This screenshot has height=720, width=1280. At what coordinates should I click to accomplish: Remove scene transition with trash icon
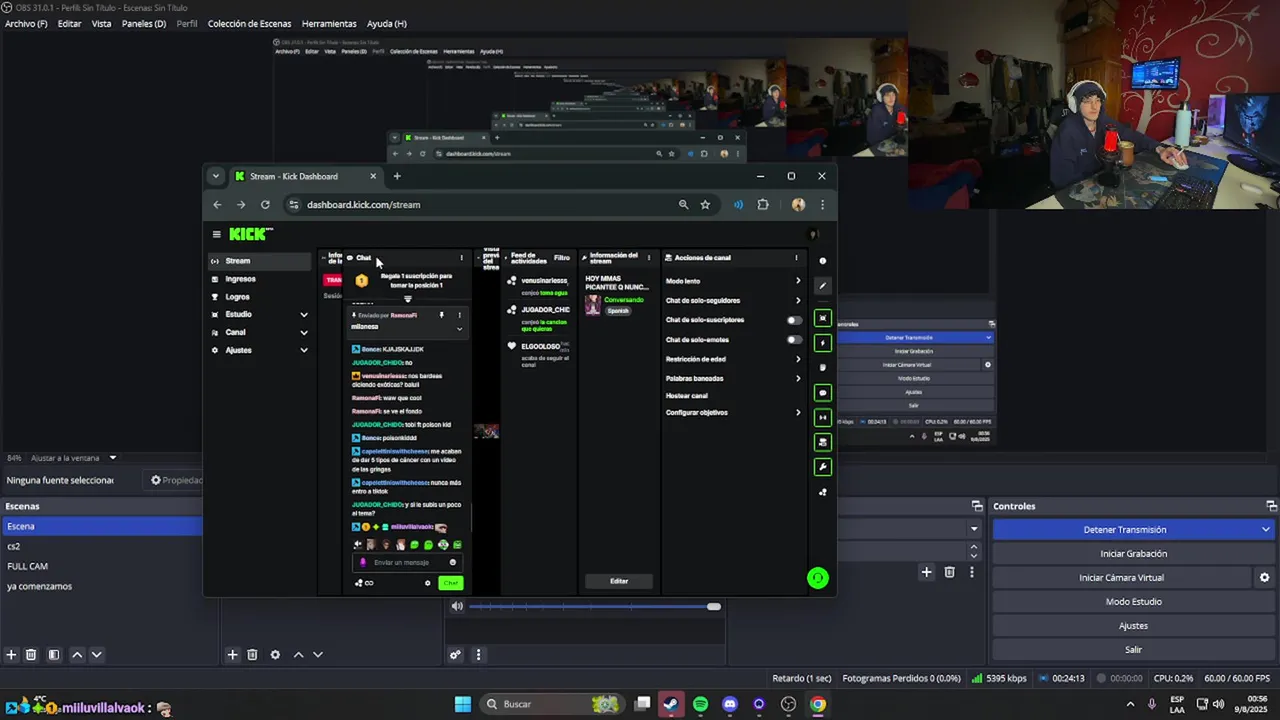point(950,572)
